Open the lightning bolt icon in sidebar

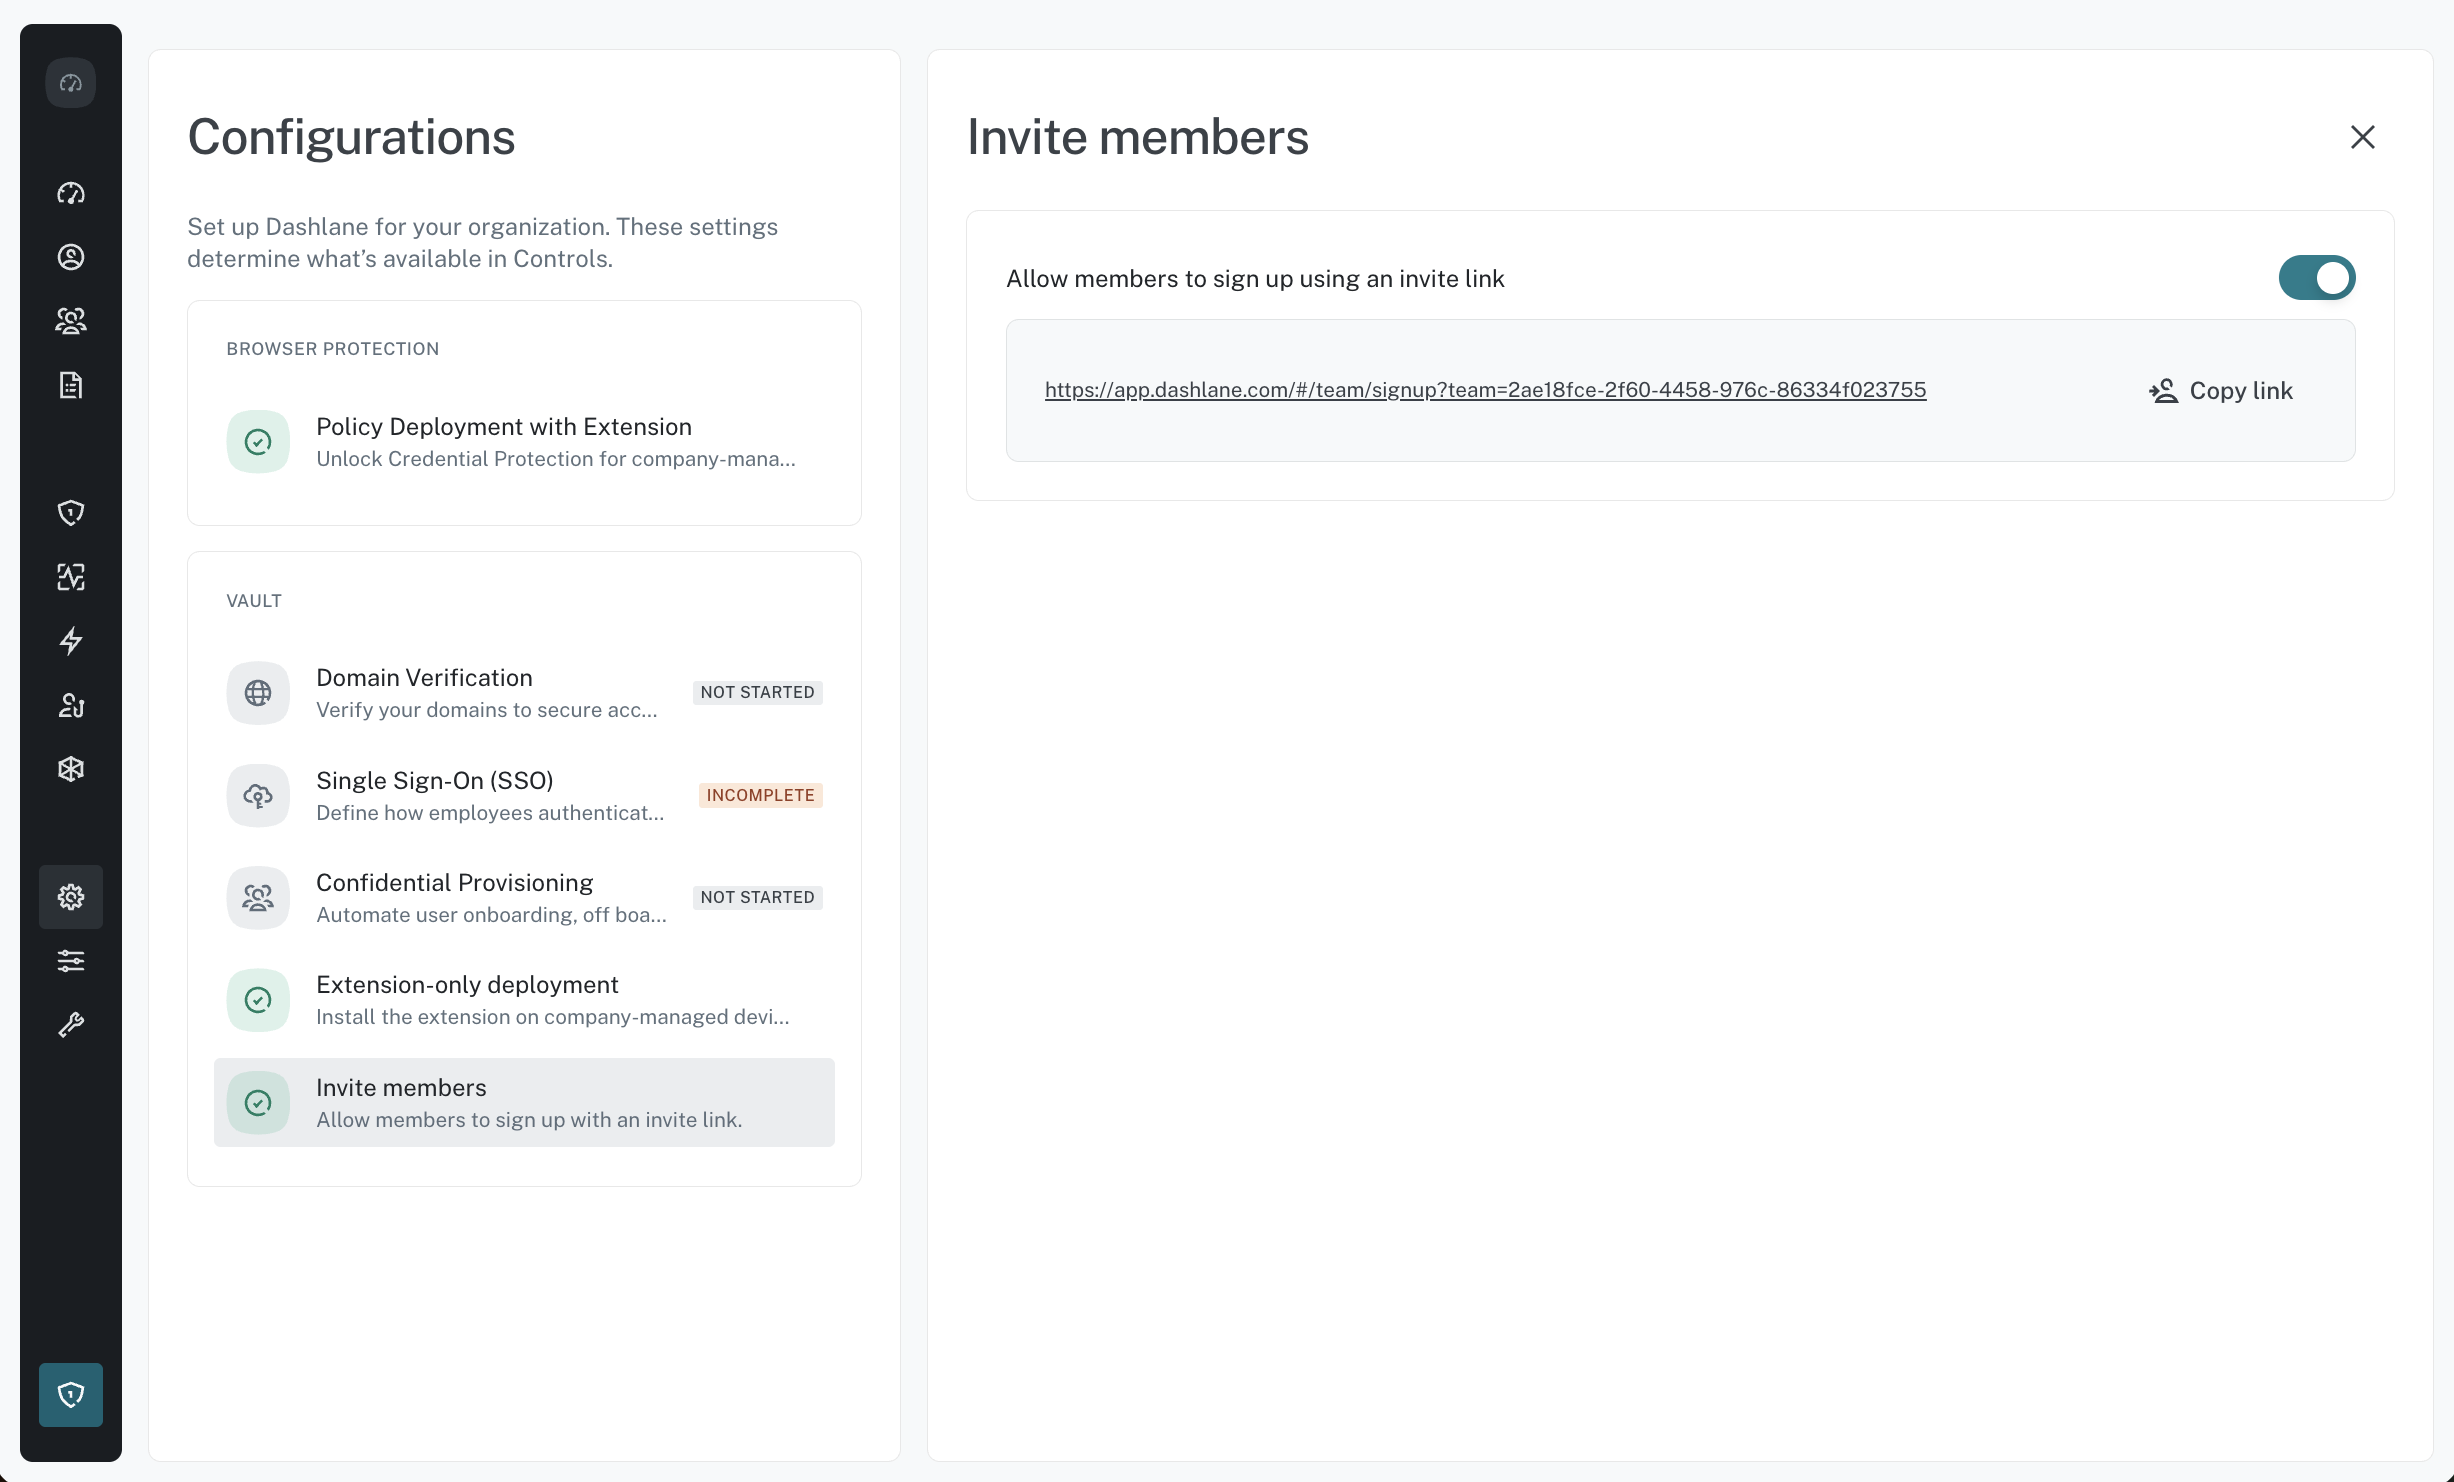(70, 641)
